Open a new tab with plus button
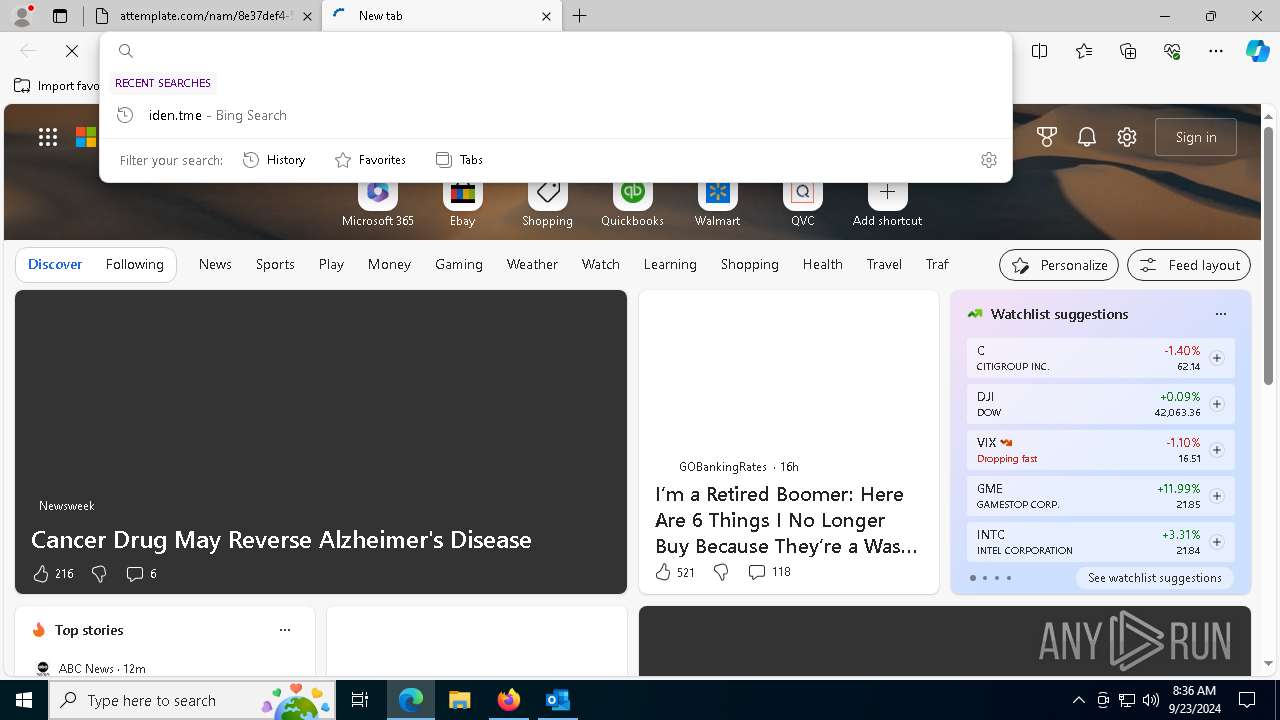 coord(580,16)
